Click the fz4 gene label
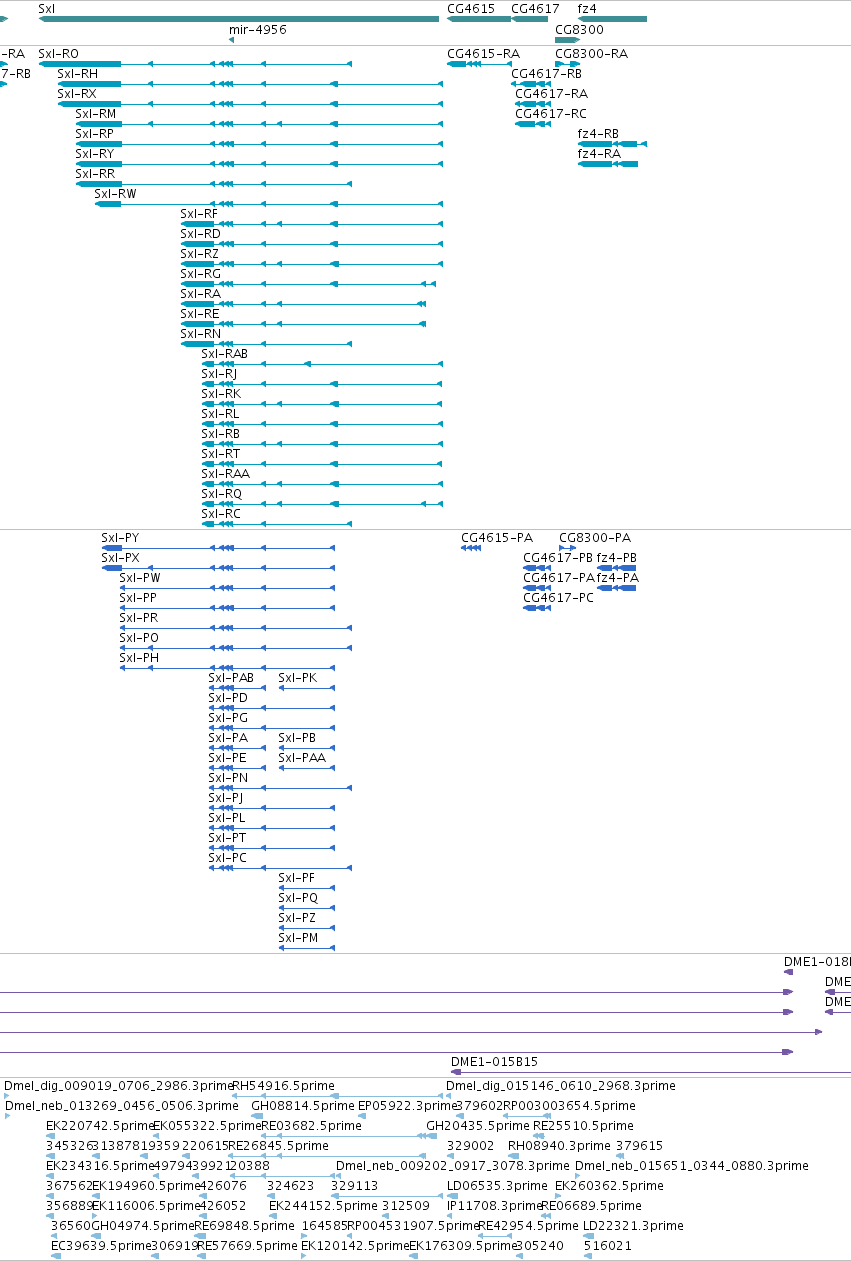Image resolution: width=851 pixels, height=1261 pixels. [x=587, y=8]
